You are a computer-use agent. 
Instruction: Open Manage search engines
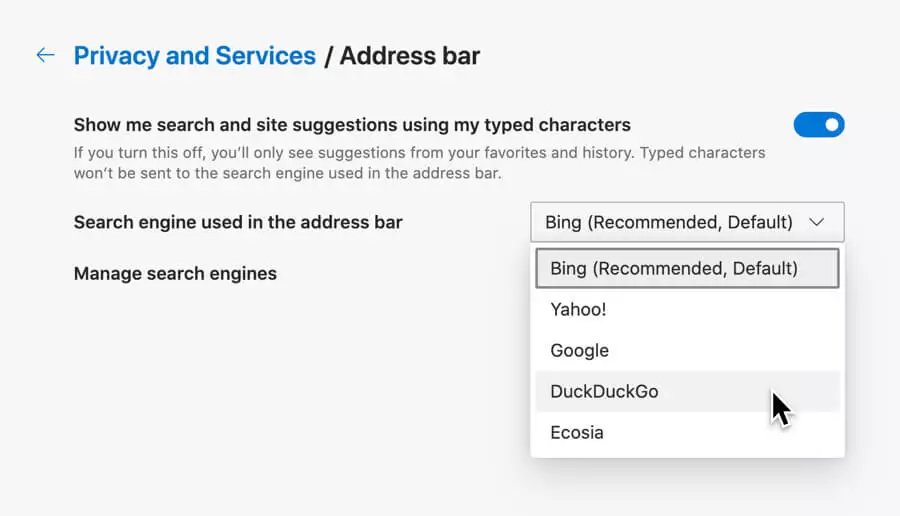pos(175,274)
